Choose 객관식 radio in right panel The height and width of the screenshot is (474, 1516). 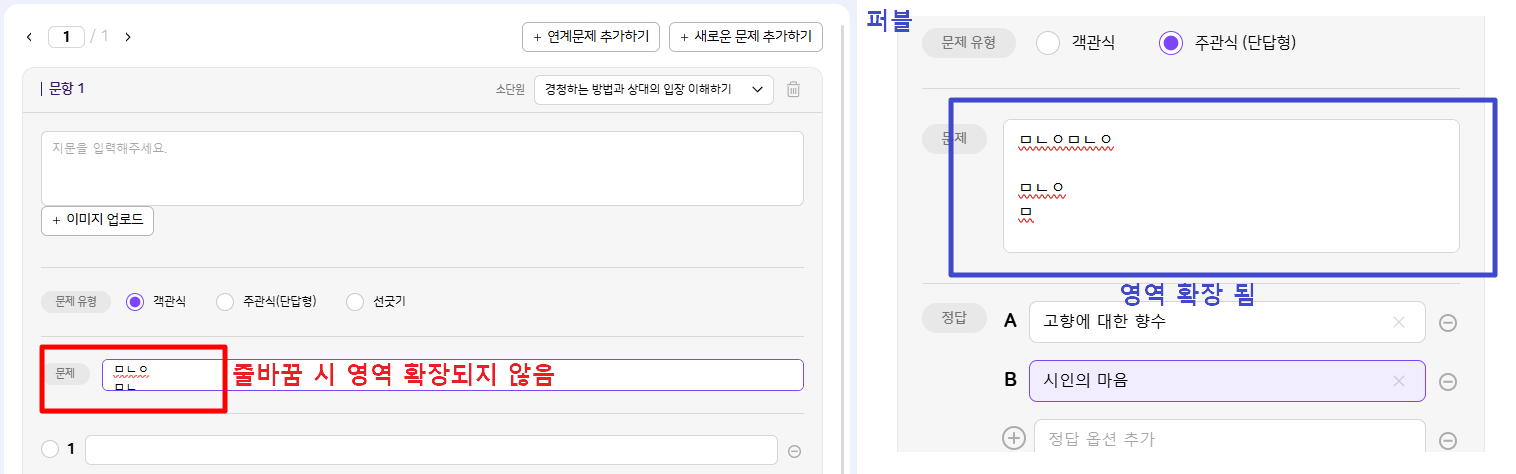[1048, 43]
